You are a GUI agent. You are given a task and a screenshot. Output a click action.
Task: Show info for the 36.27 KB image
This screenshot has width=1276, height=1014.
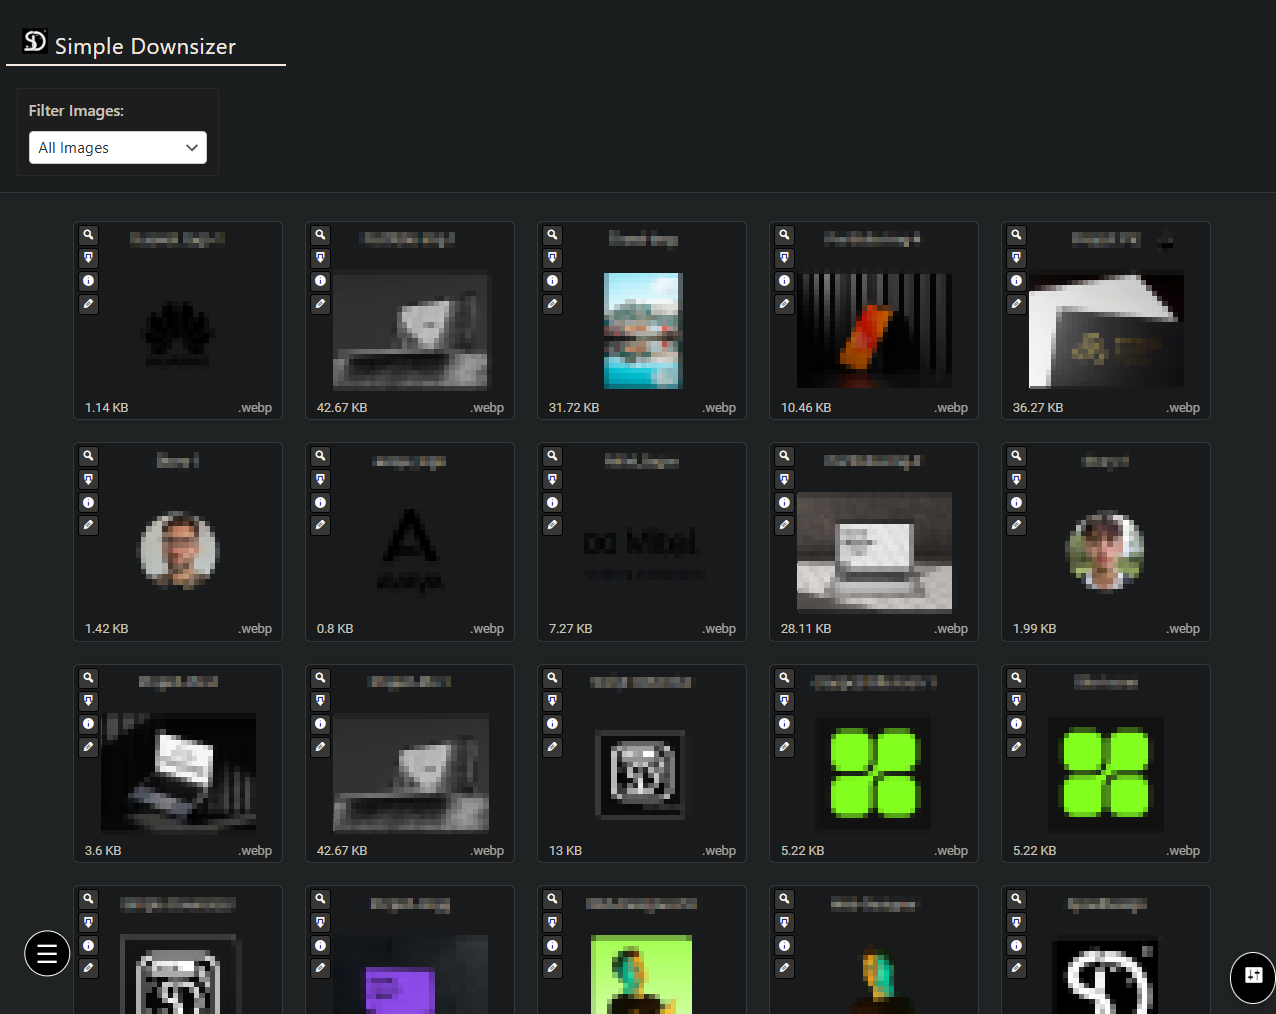click(x=1017, y=281)
